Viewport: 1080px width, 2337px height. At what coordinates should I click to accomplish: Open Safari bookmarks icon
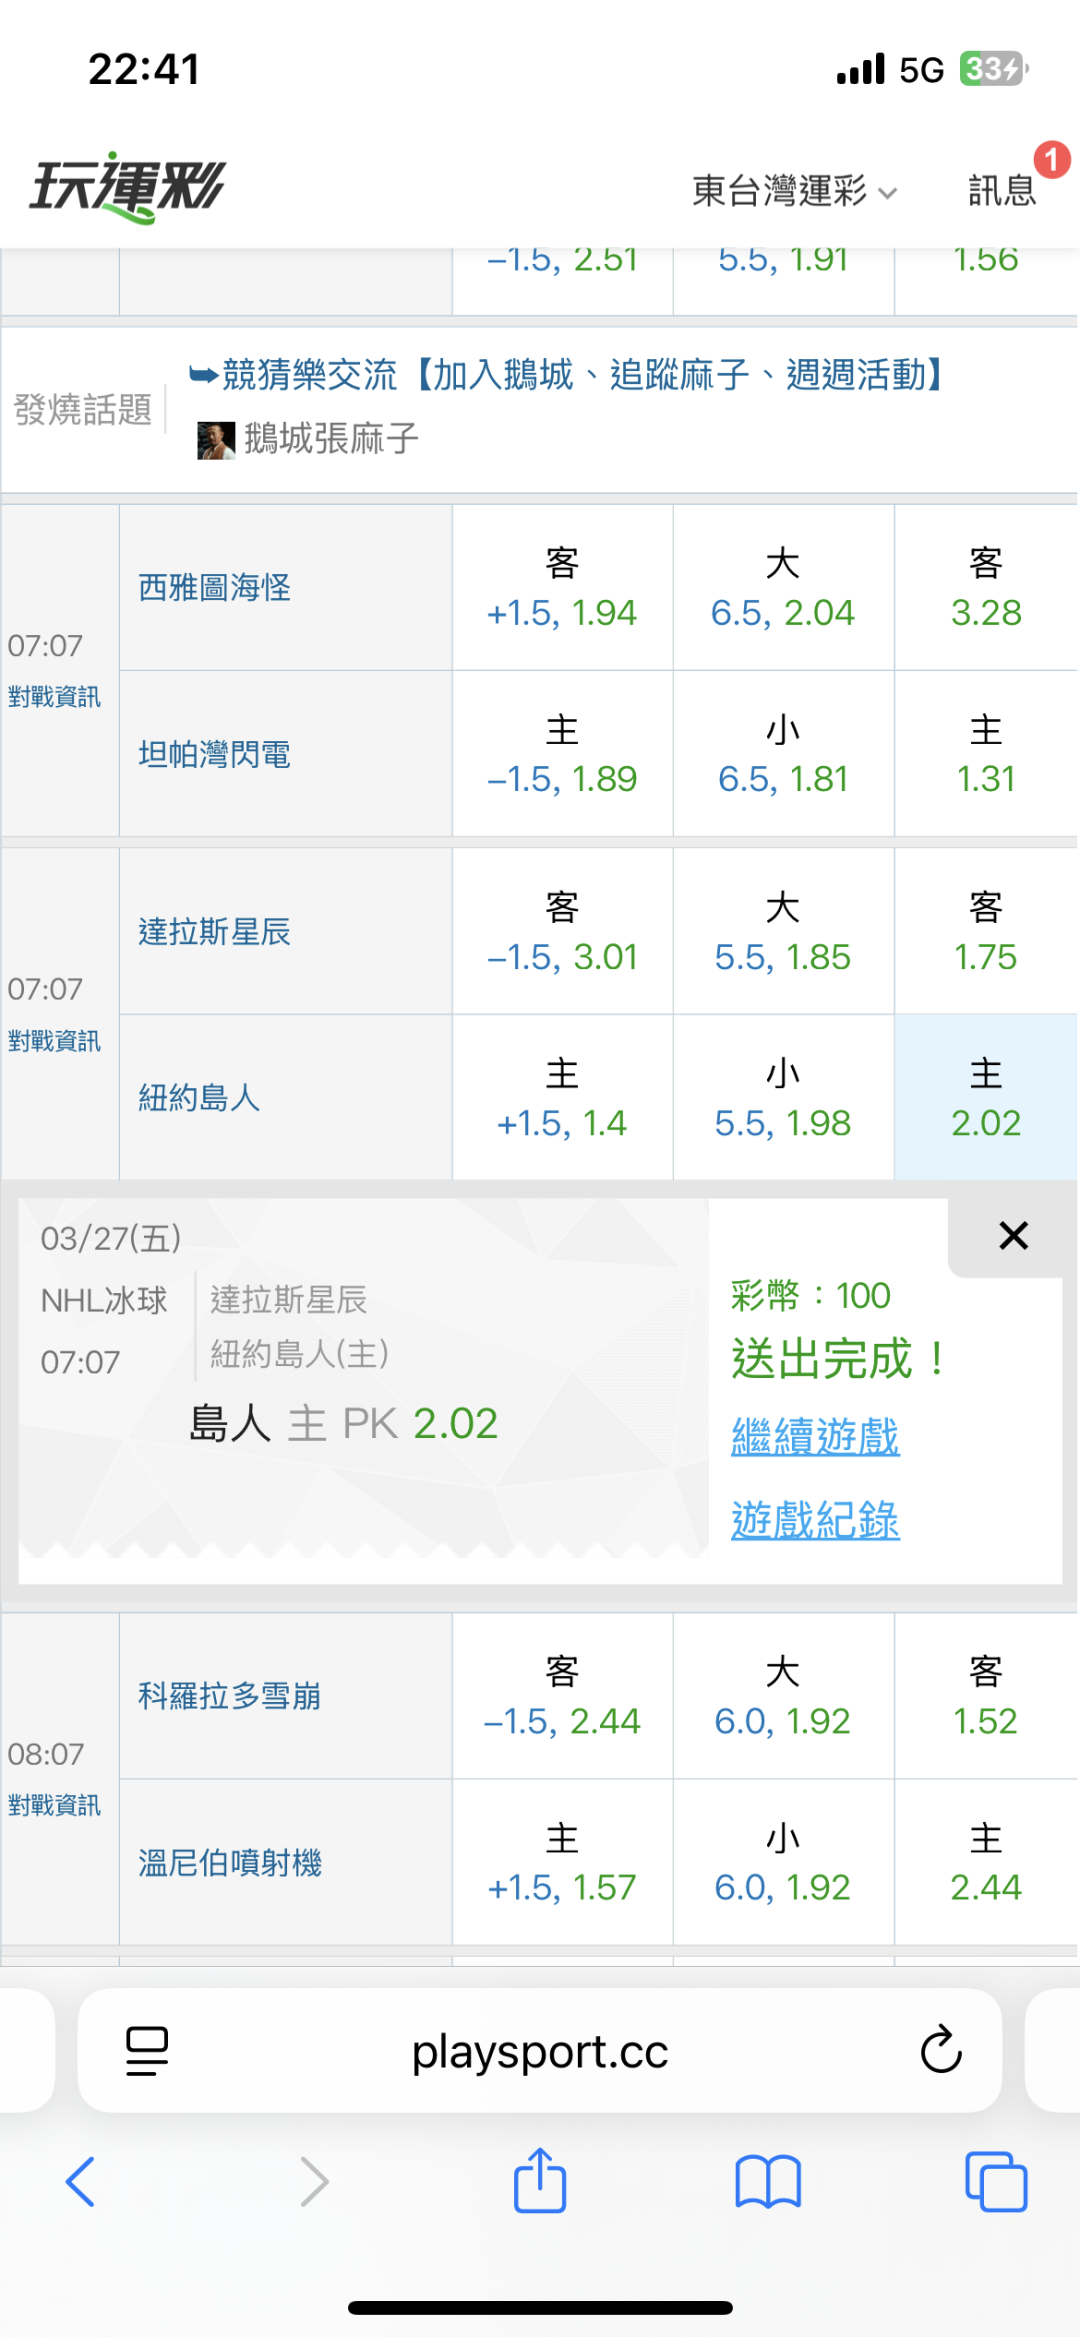pos(768,2181)
